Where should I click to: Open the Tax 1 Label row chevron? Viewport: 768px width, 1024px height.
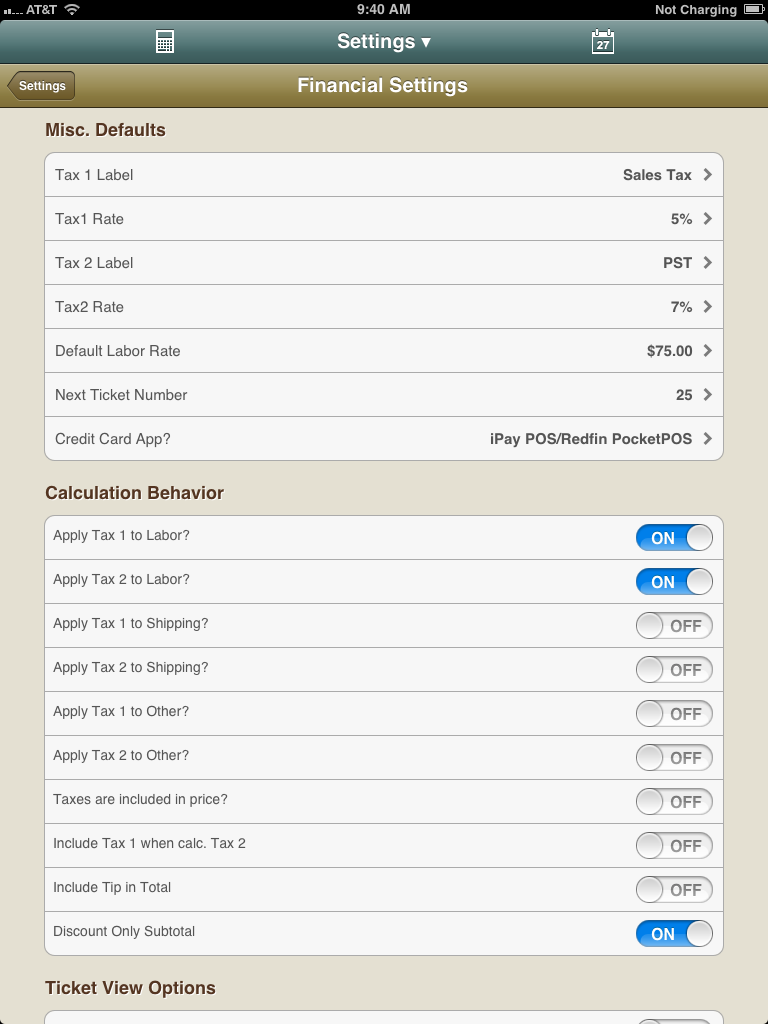coord(707,174)
